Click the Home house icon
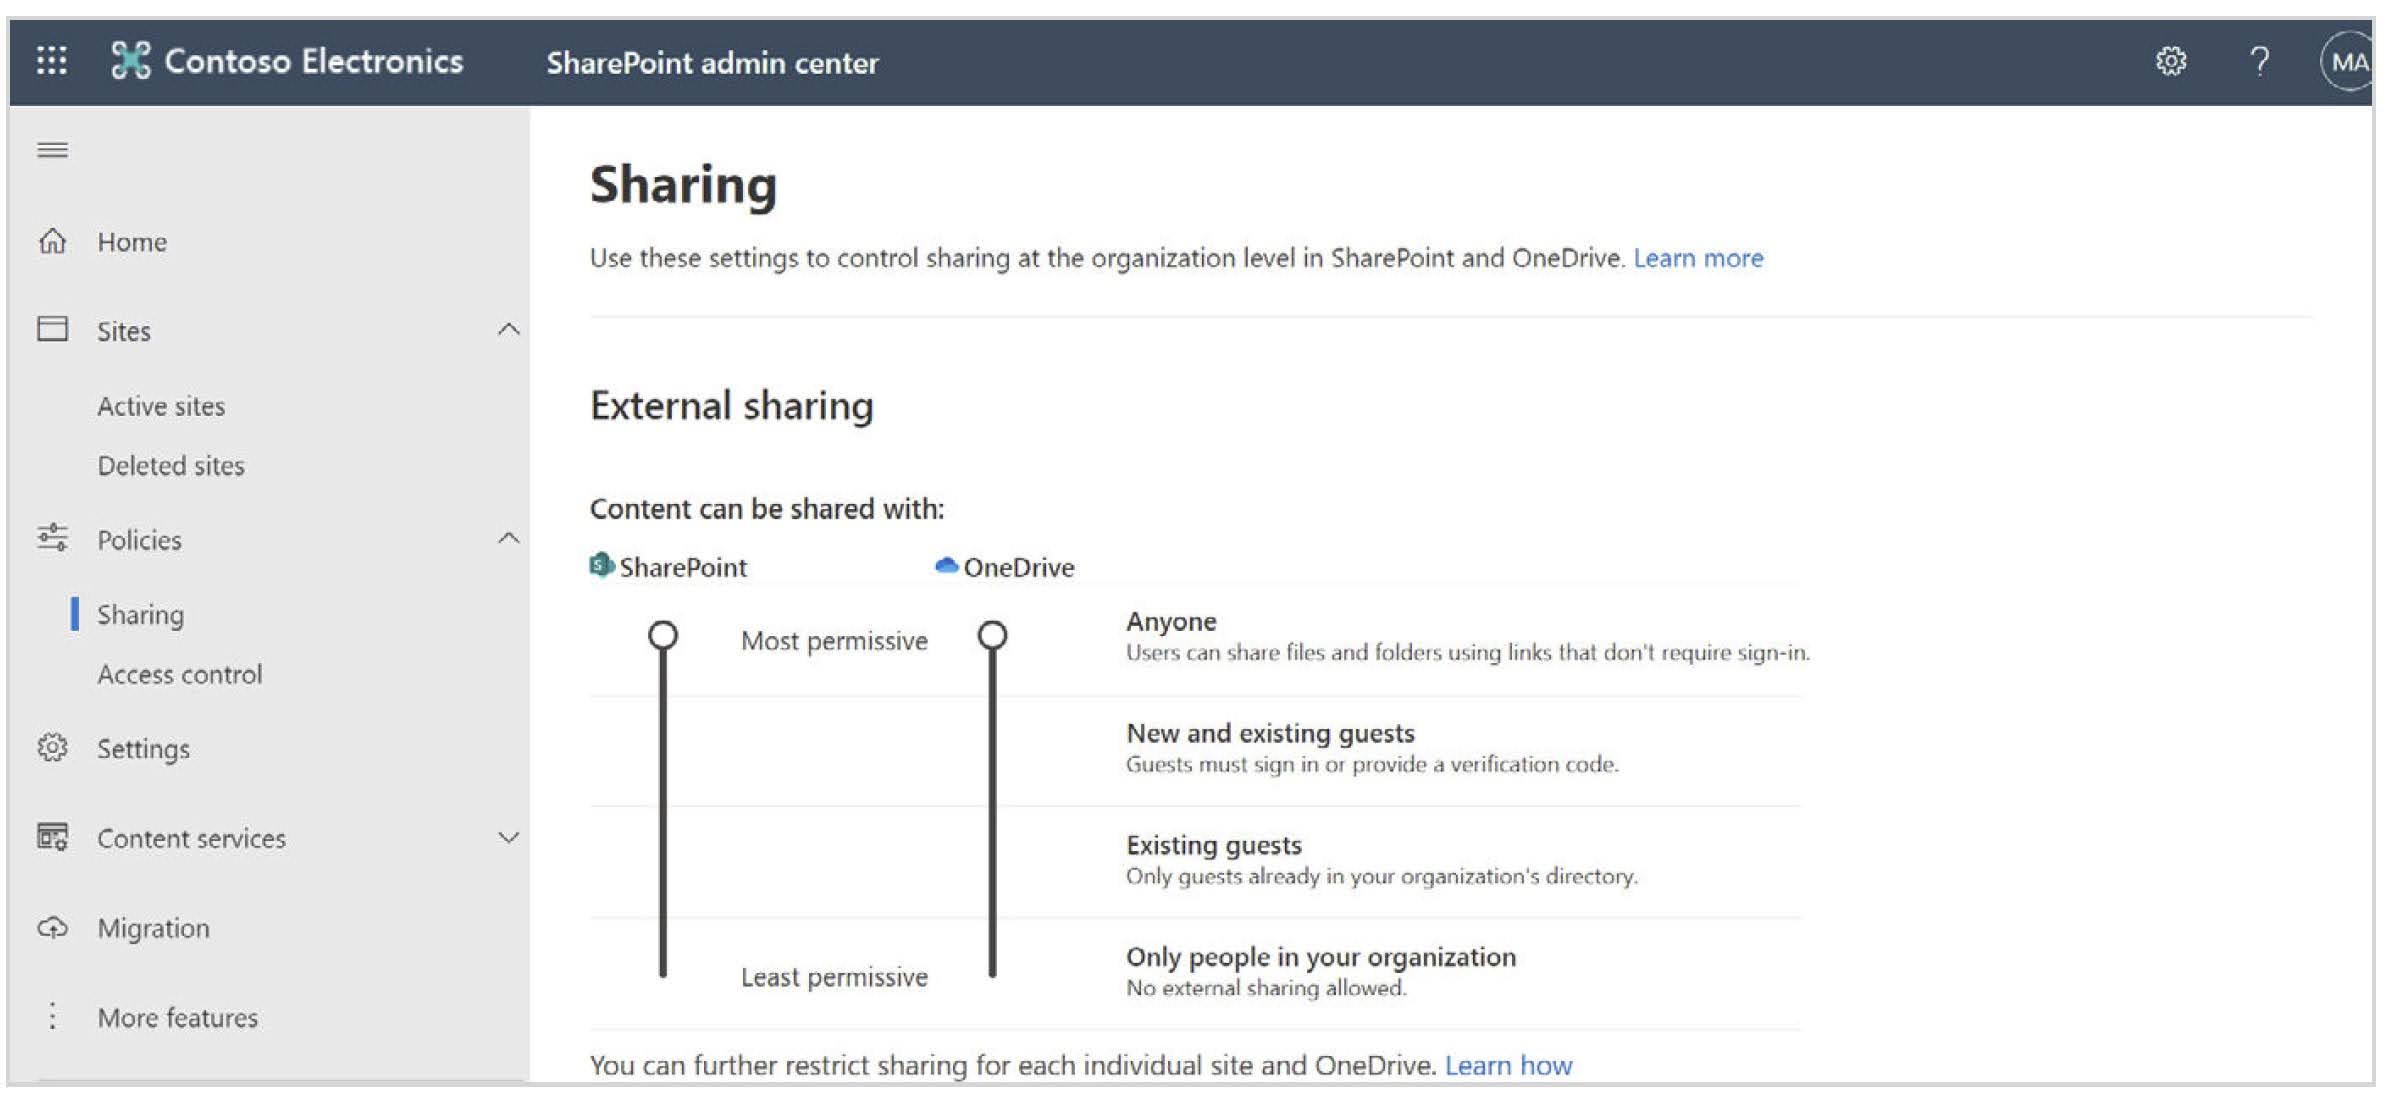The image size is (2386, 1100). tap(52, 242)
